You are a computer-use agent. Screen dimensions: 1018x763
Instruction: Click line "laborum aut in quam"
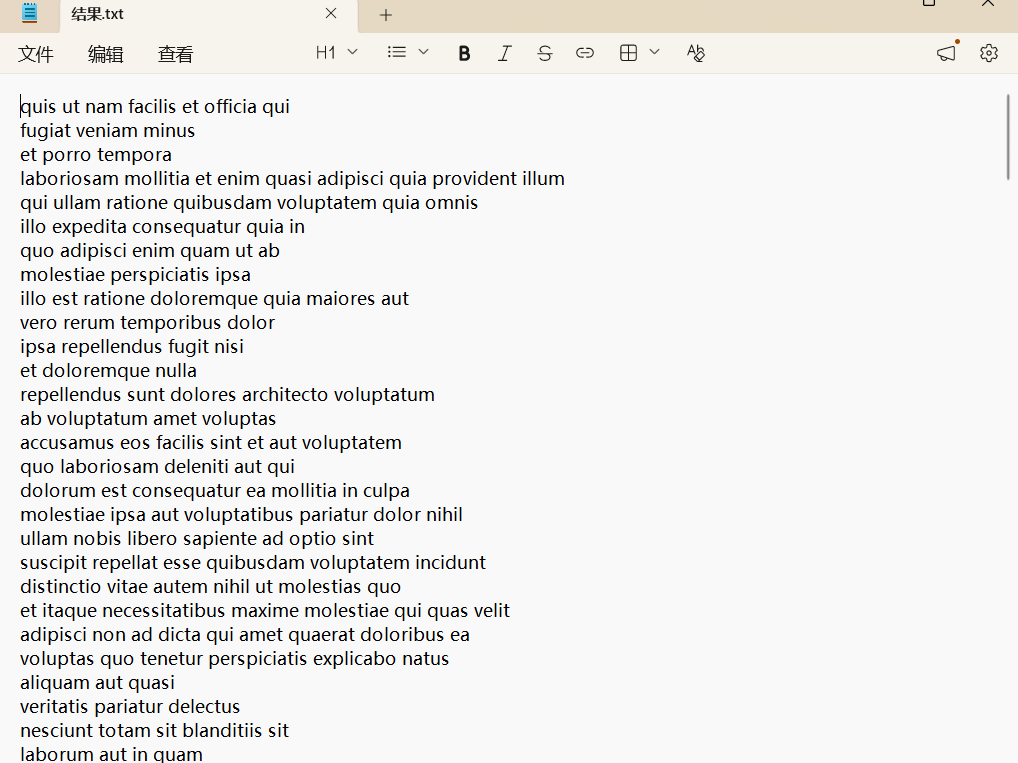pyautogui.click(x=111, y=754)
